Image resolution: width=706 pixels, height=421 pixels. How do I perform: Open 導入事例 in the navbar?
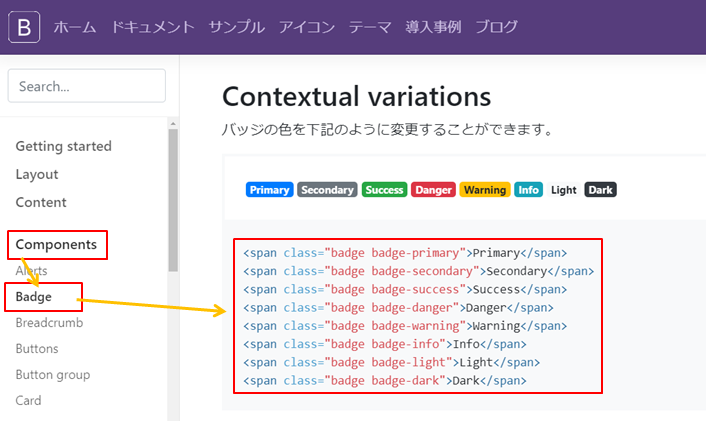click(434, 27)
